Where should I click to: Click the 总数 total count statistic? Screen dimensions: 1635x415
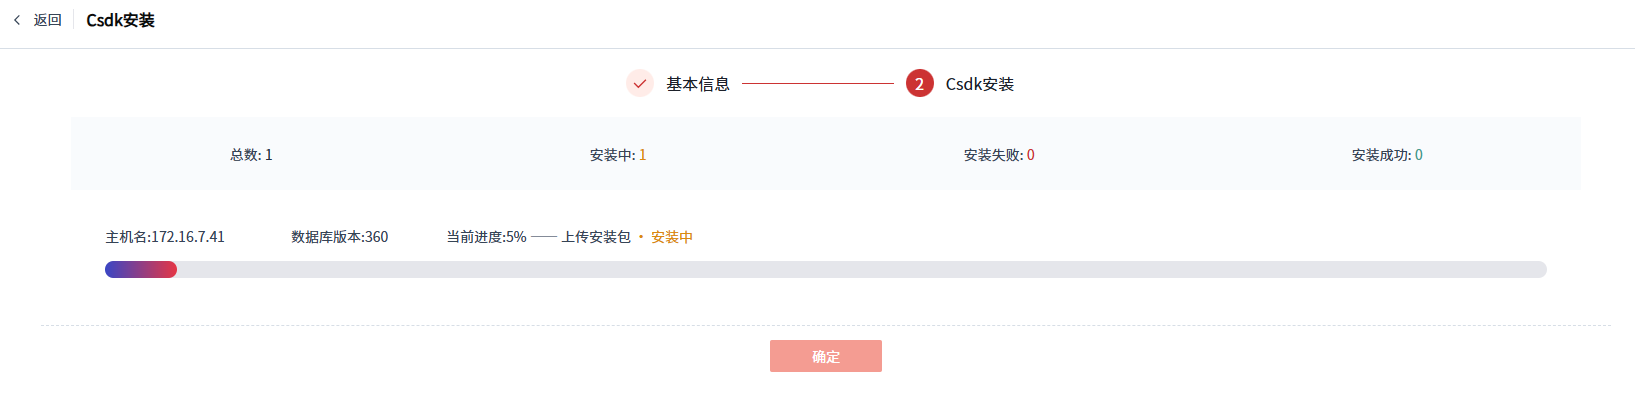(251, 155)
